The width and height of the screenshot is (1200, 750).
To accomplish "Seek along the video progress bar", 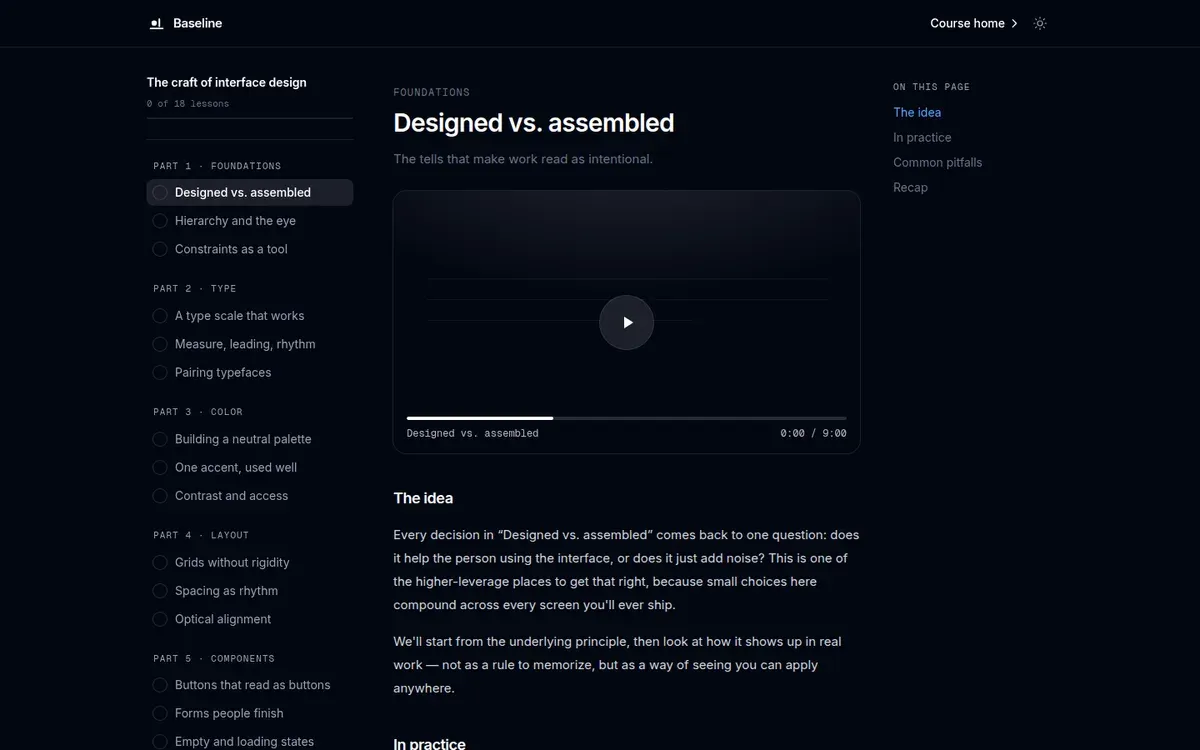I will click(626, 418).
